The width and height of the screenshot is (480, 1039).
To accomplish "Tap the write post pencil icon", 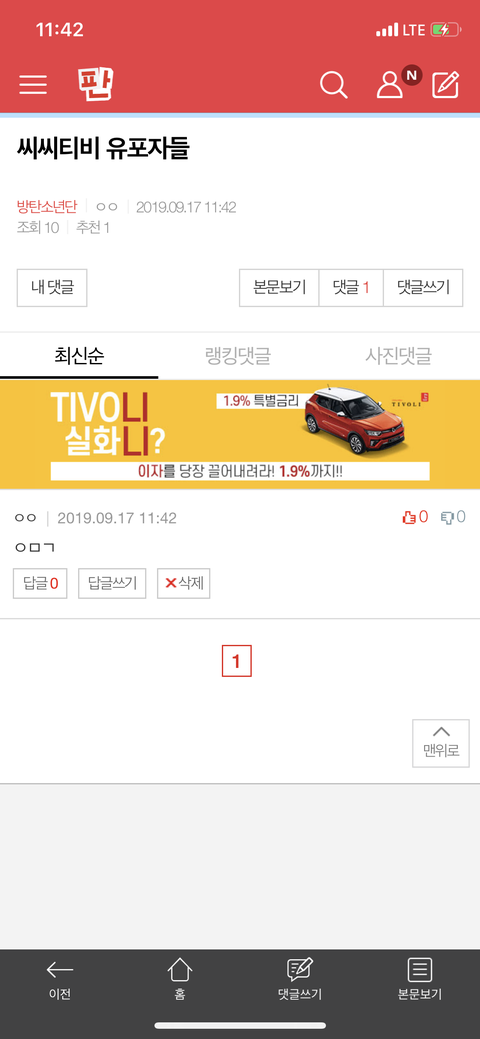I will point(446,85).
